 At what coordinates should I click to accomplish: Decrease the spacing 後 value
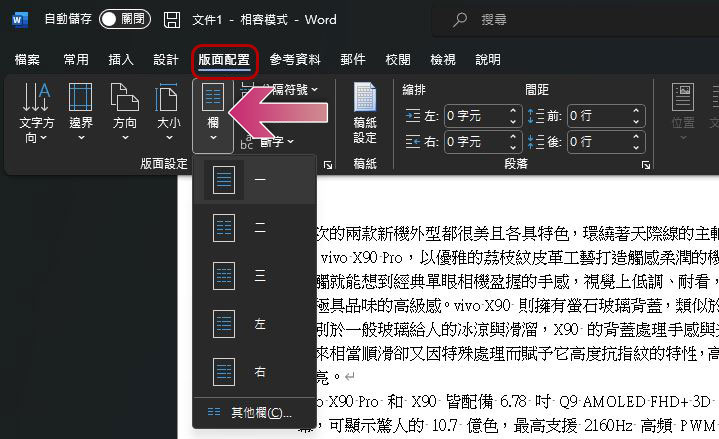636,148
